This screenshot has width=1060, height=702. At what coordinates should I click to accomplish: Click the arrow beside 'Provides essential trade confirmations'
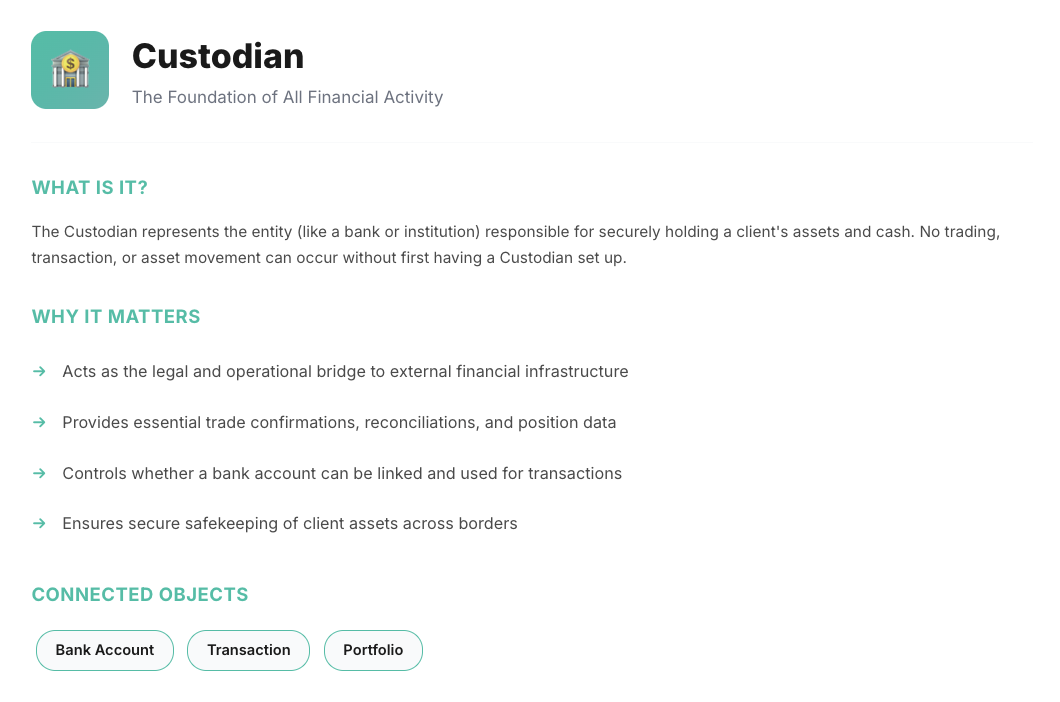(x=40, y=422)
